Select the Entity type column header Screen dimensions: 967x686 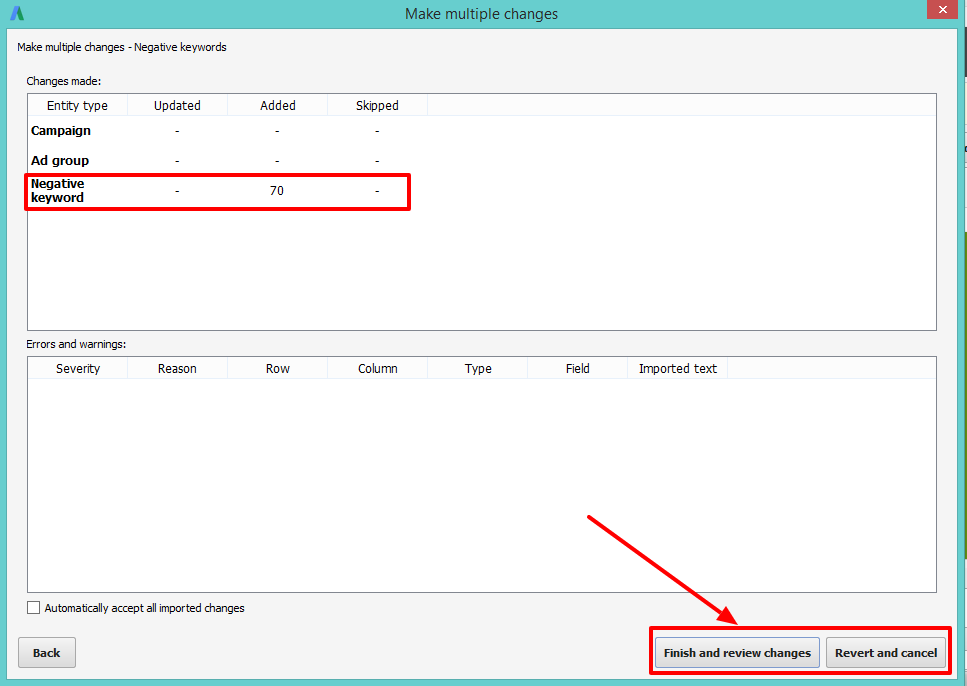pyautogui.click(x=77, y=105)
